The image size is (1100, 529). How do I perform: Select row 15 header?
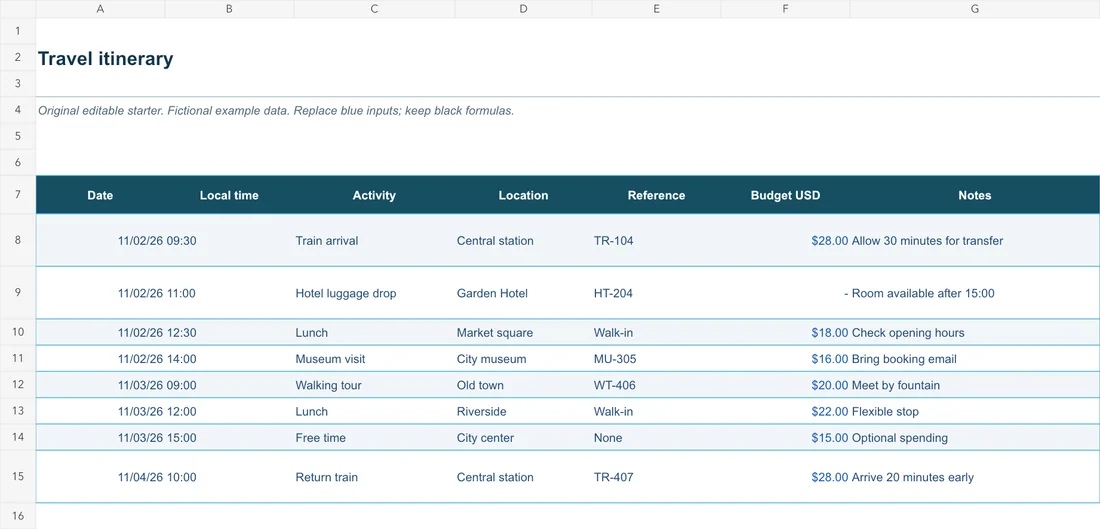pos(18,476)
